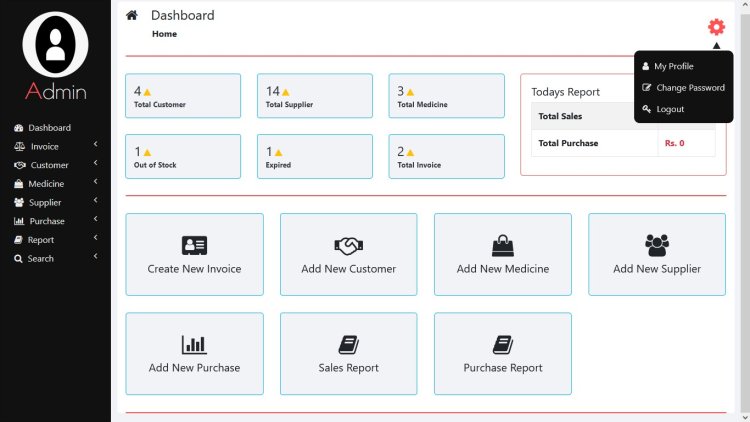This screenshot has width=750, height=422.
Task: Click the Purchase Report label
Action: pos(503,368)
